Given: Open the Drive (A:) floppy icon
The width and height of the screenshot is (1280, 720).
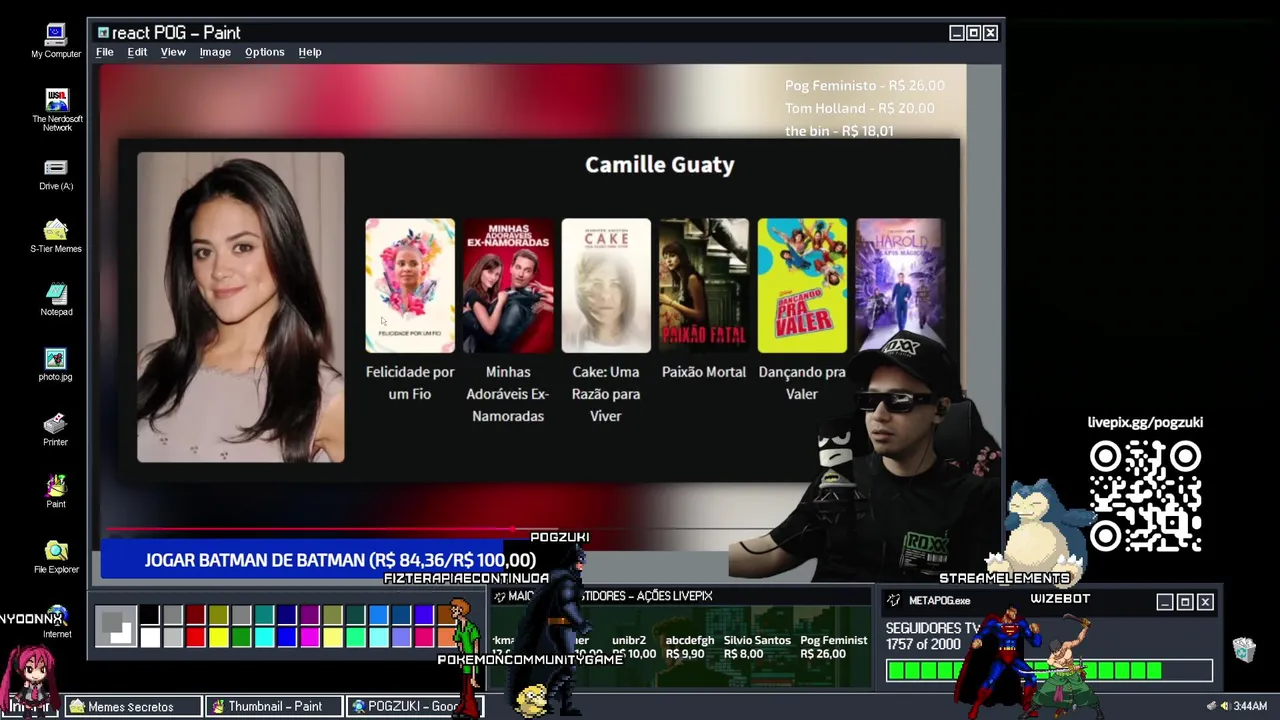Looking at the screenshot, I should pyautogui.click(x=56, y=174).
